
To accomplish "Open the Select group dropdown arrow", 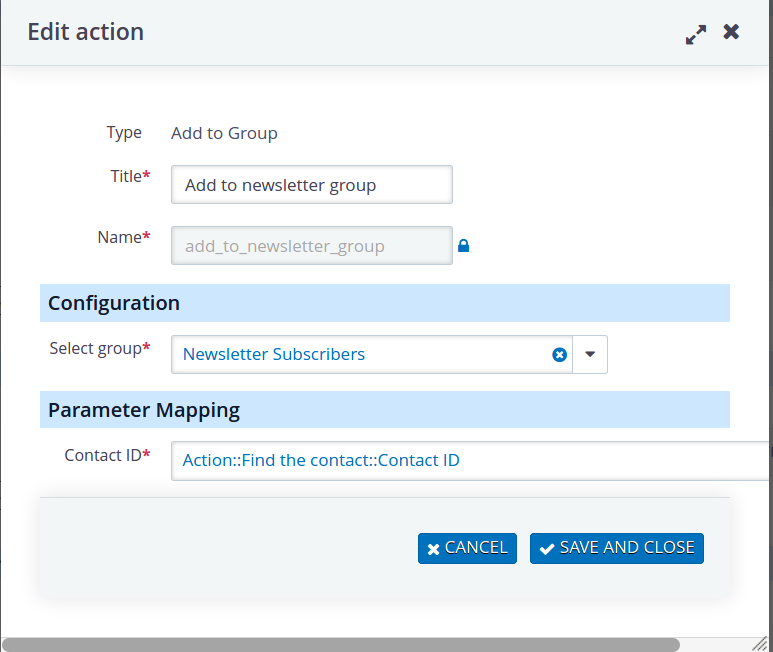I will point(590,354).
